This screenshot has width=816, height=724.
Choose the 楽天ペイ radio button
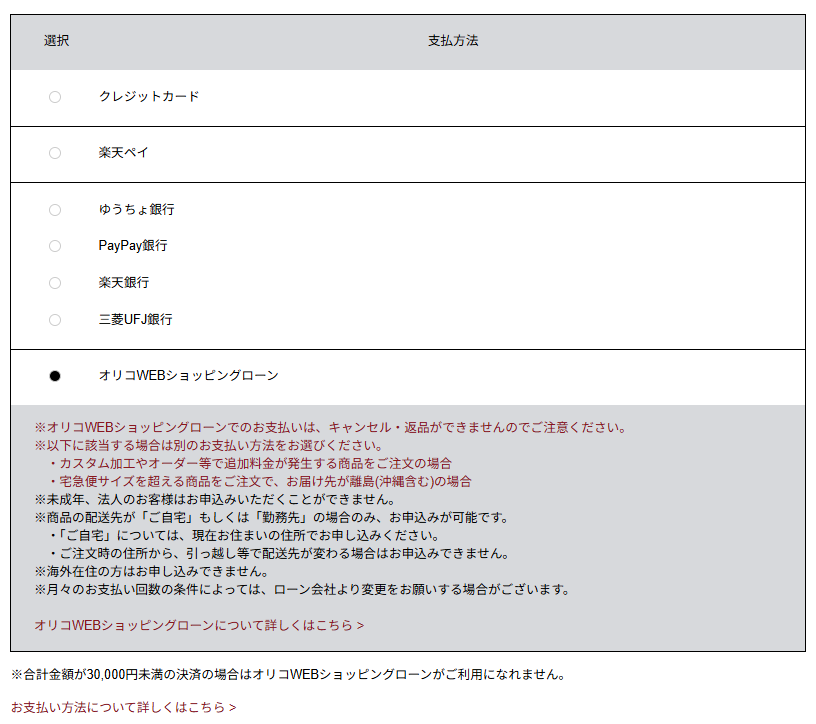pos(55,153)
